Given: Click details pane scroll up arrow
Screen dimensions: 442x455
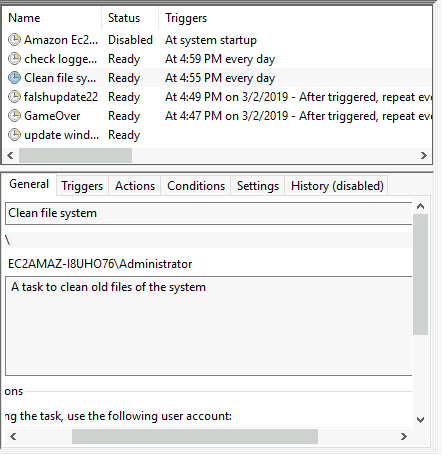Looking at the screenshot, I should (x=421, y=206).
